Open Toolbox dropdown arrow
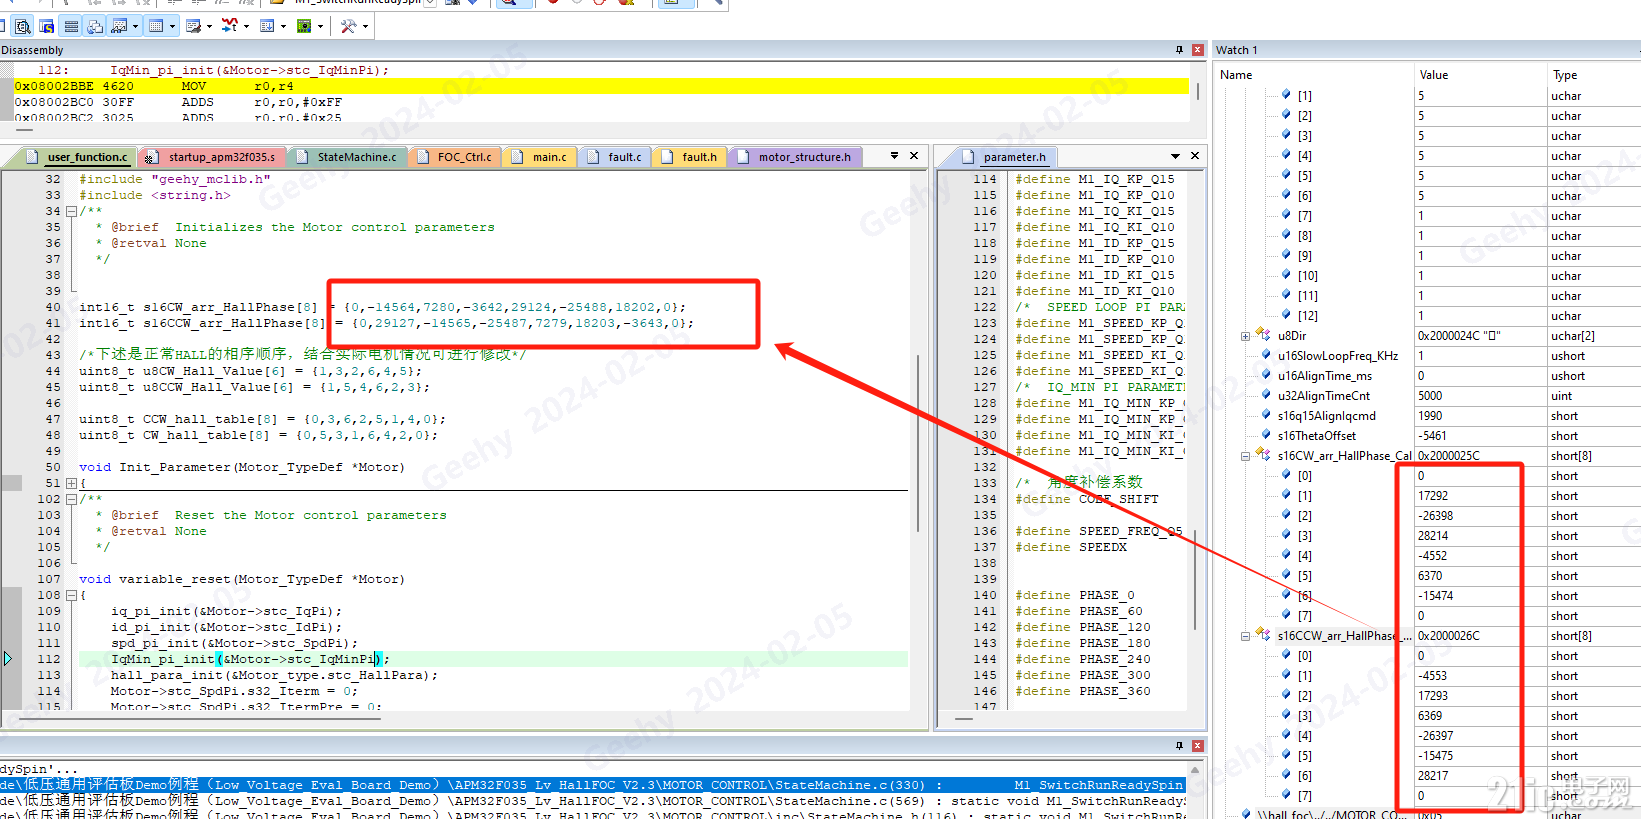 365,26
